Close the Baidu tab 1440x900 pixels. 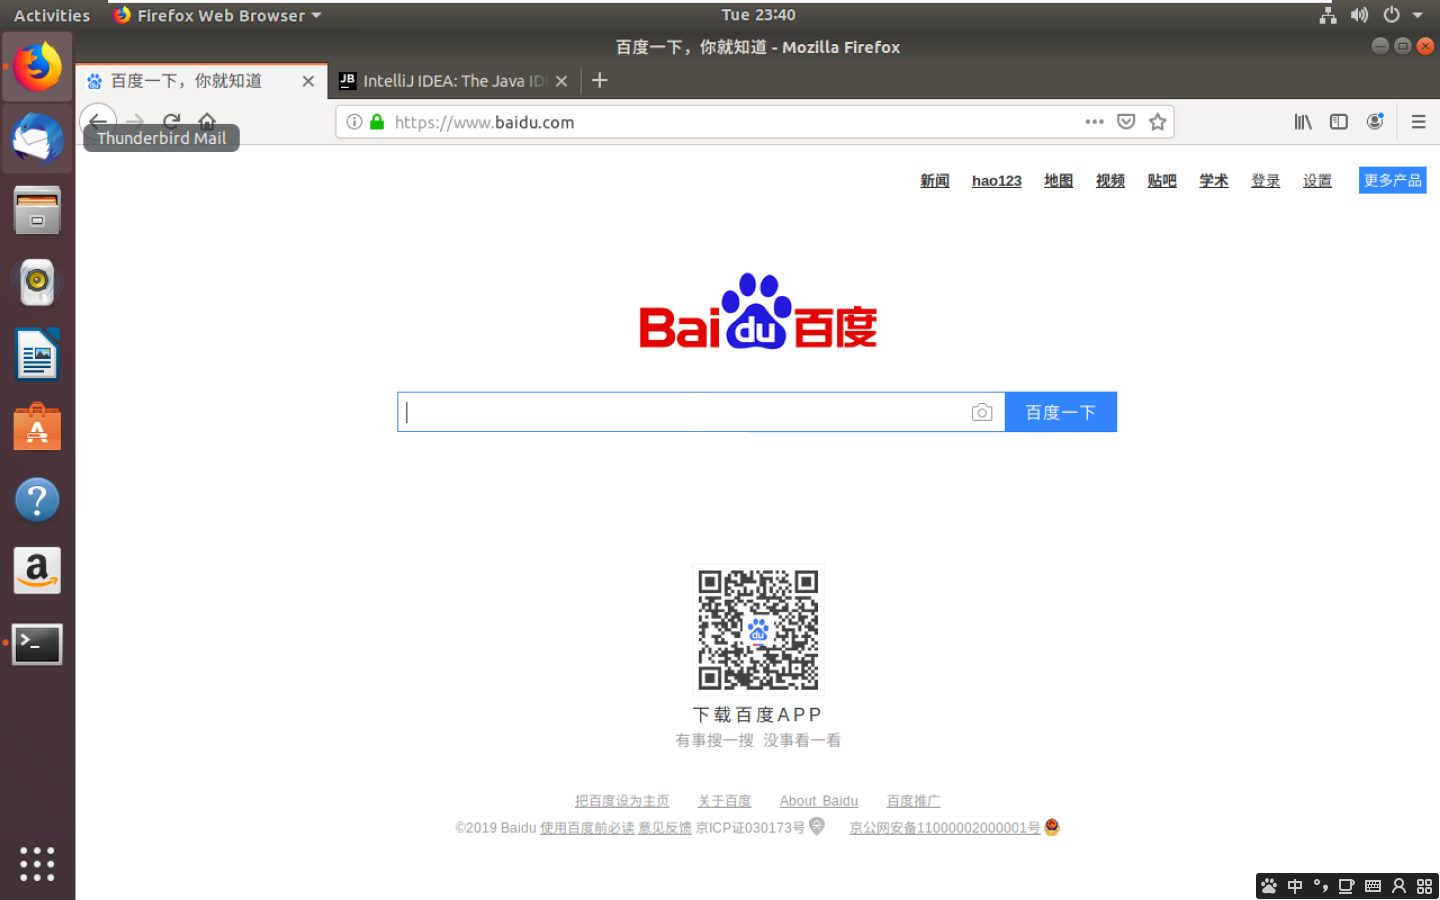pos(308,81)
